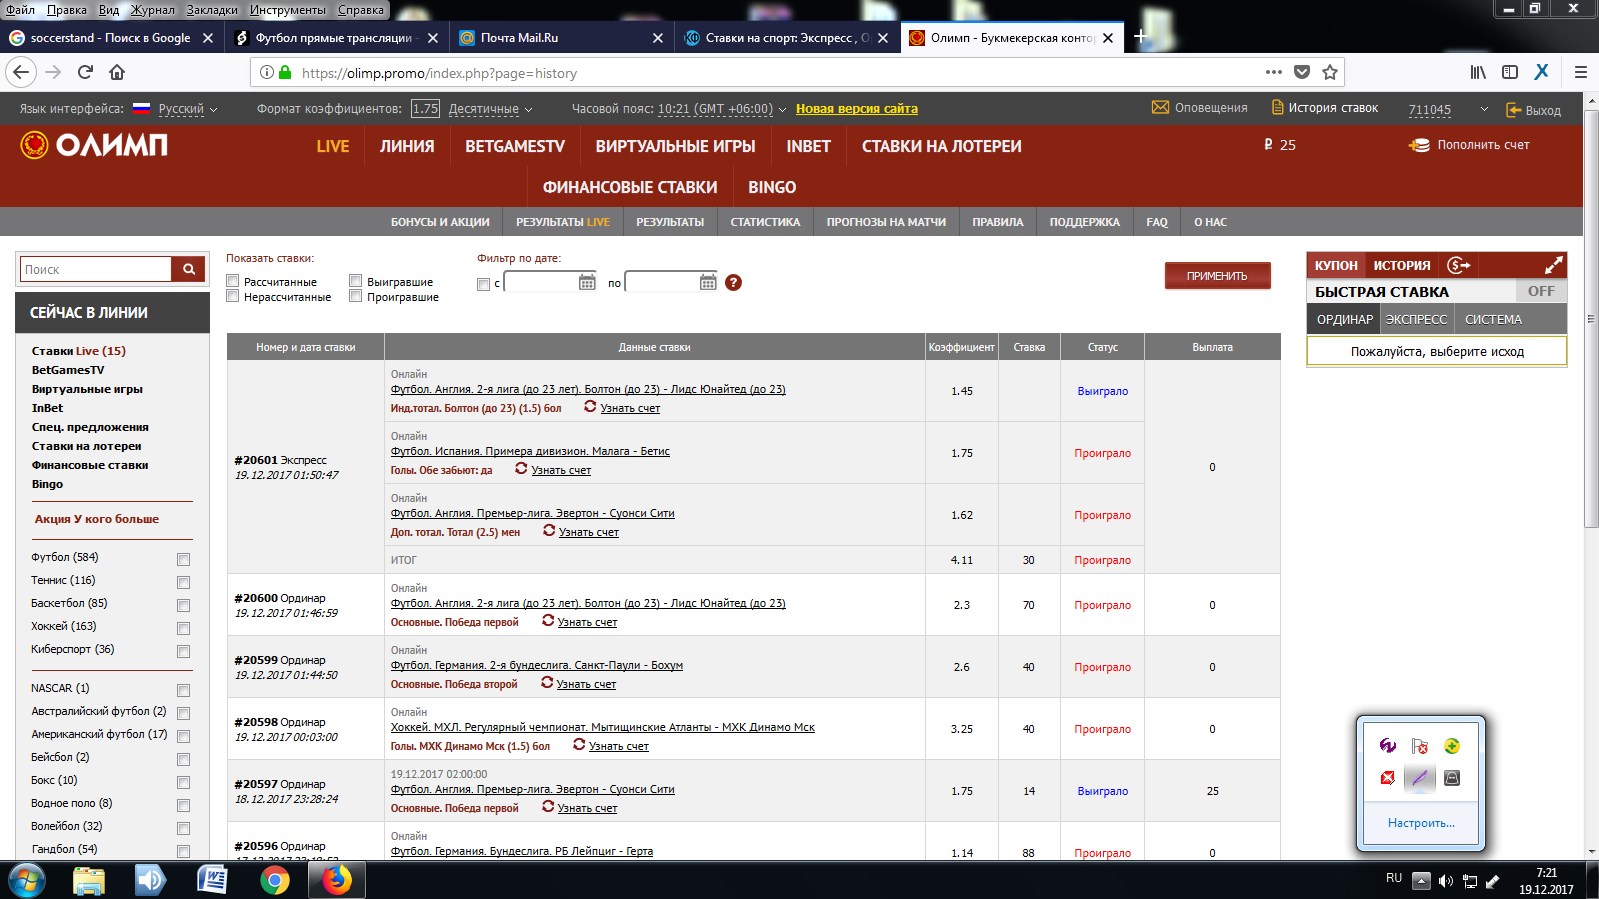
Task: Enable the date filter checkbox
Action: (x=484, y=284)
